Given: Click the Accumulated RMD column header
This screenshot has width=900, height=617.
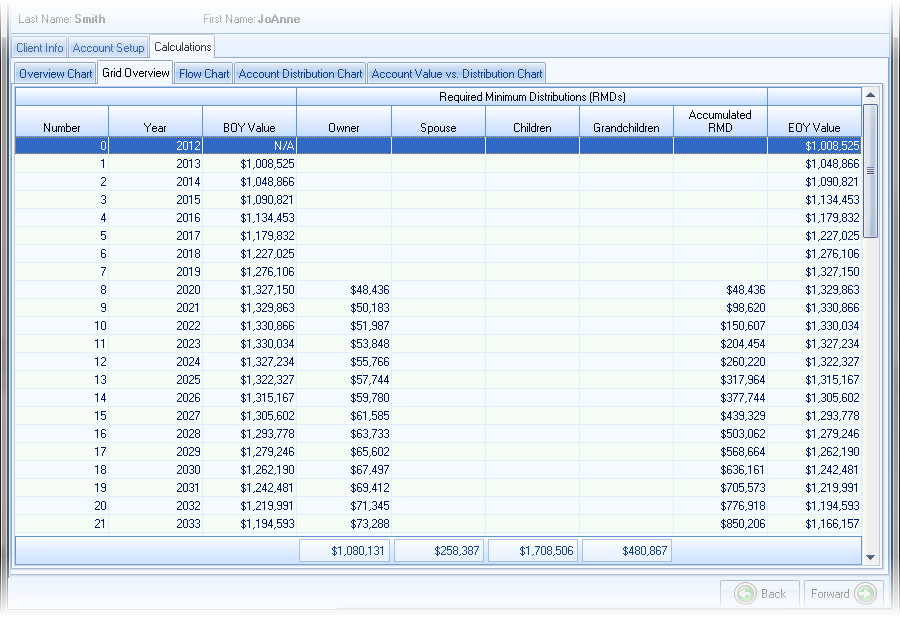Looking at the screenshot, I should (720, 121).
